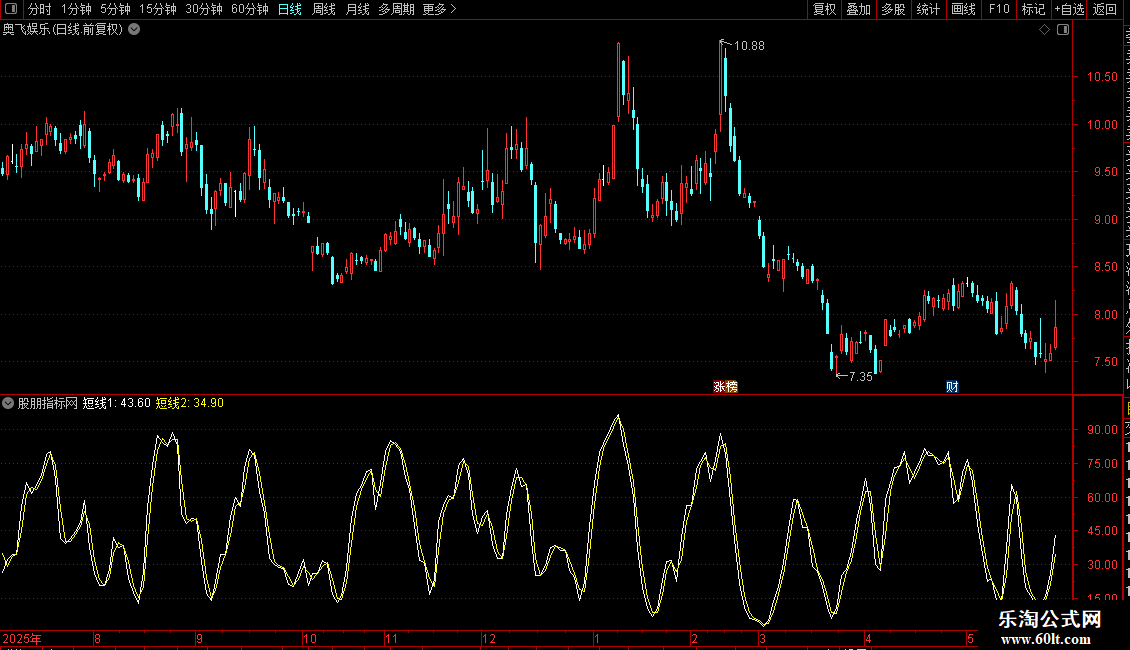Switch to 周线 weekly chart
This screenshot has height=650, width=1130.
click(324, 9)
